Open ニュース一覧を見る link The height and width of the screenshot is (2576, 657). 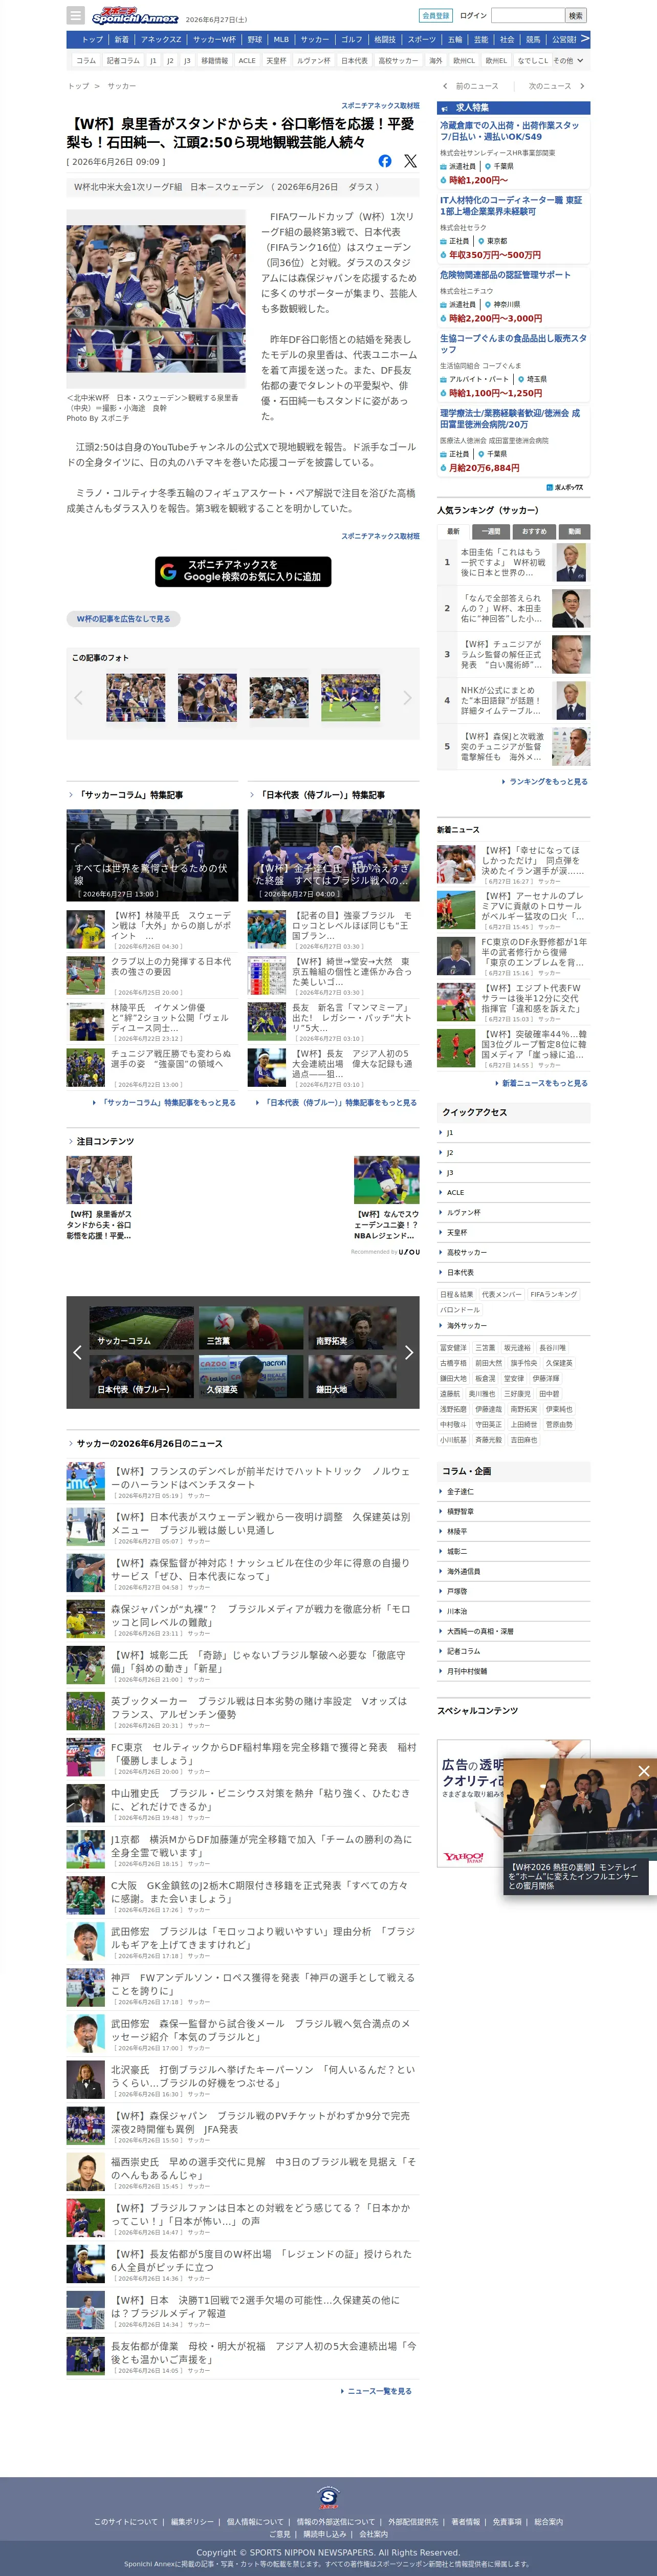pos(379,2391)
